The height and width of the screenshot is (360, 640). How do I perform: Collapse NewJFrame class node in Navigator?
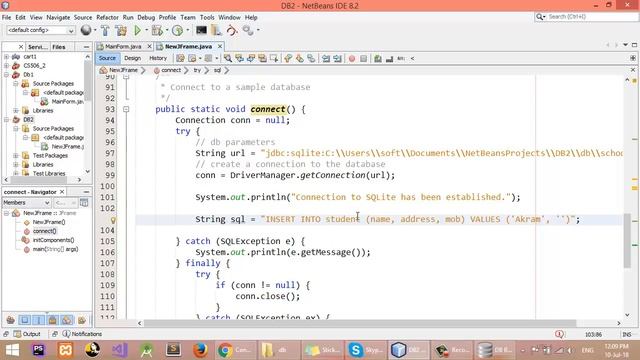[7, 213]
